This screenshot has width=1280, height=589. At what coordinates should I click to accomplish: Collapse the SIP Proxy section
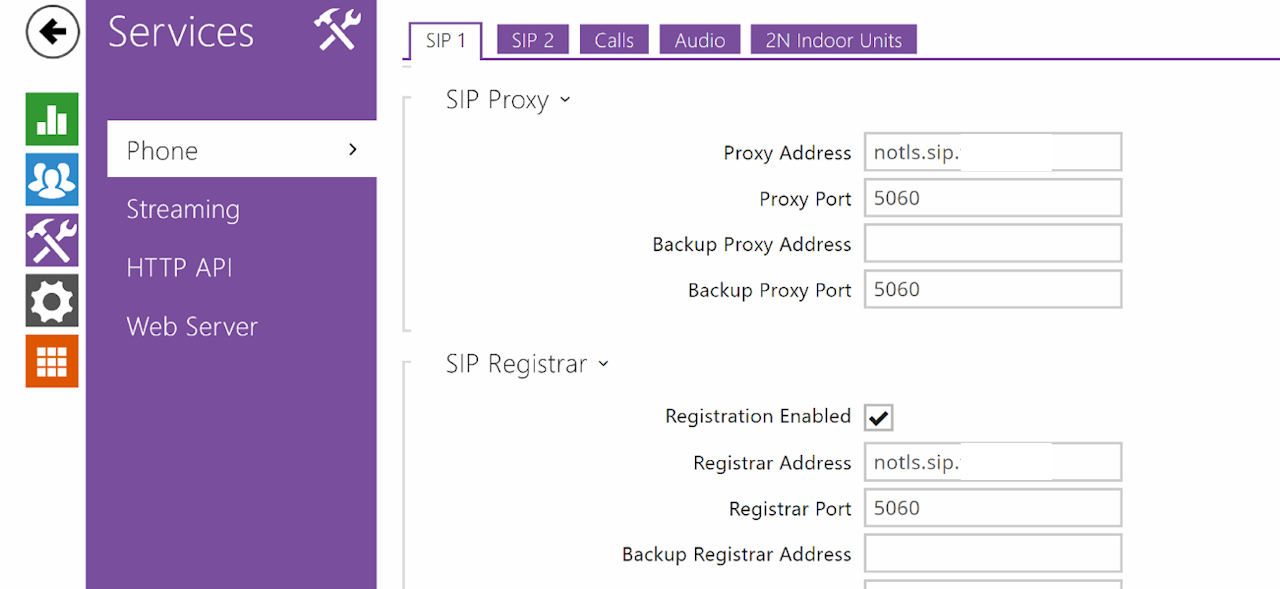[565, 100]
